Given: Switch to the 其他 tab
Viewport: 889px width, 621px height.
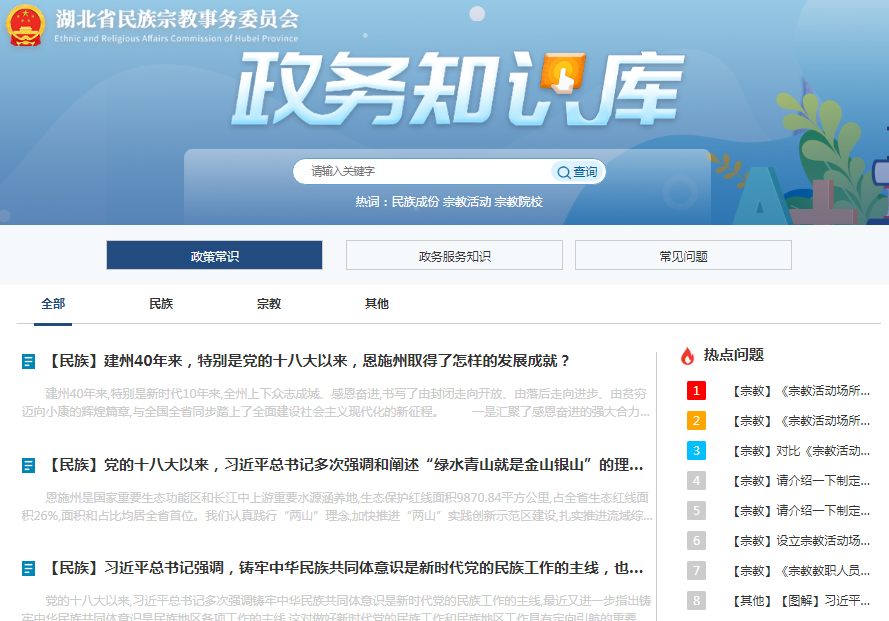Looking at the screenshot, I should click(x=377, y=304).
